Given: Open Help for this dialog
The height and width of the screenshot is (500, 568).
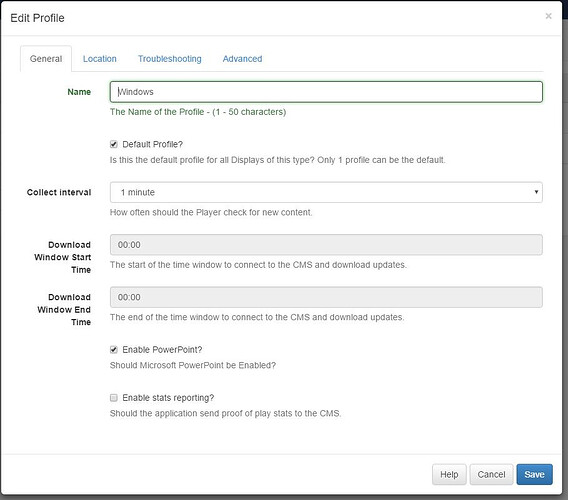Looking at the screenshot, I should 449,474.
